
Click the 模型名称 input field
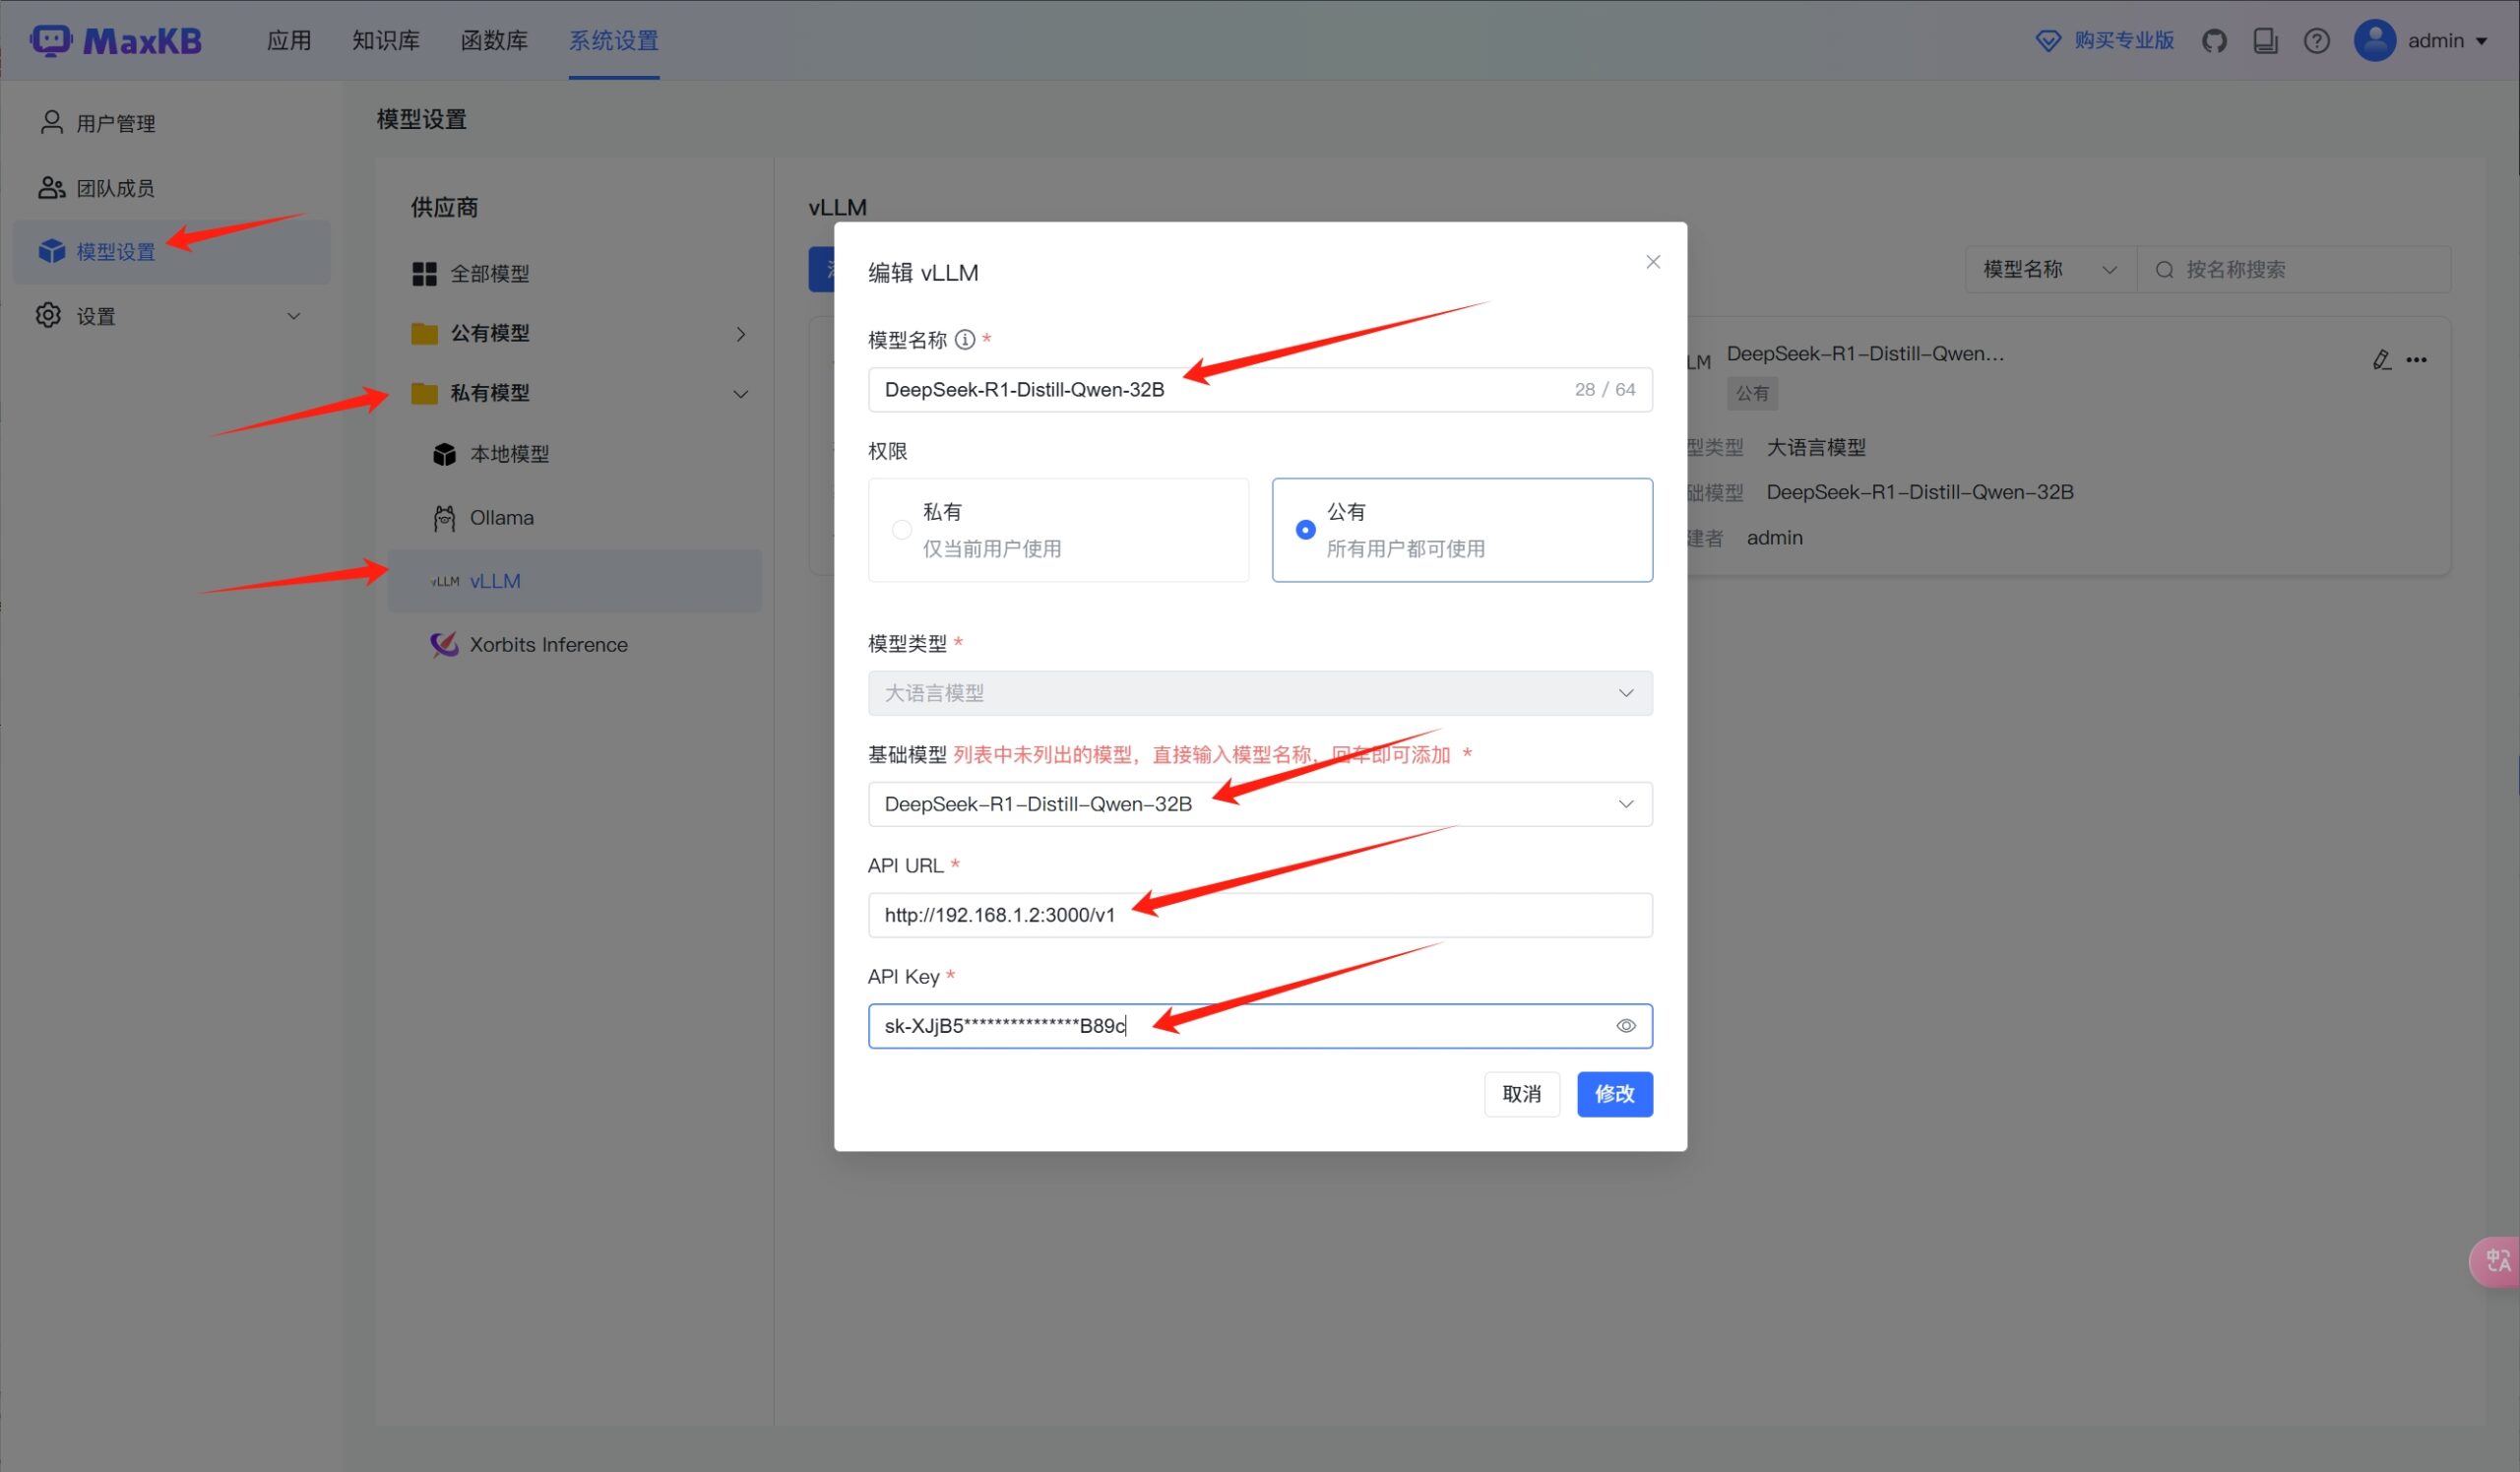click(x=1260, y=390)
